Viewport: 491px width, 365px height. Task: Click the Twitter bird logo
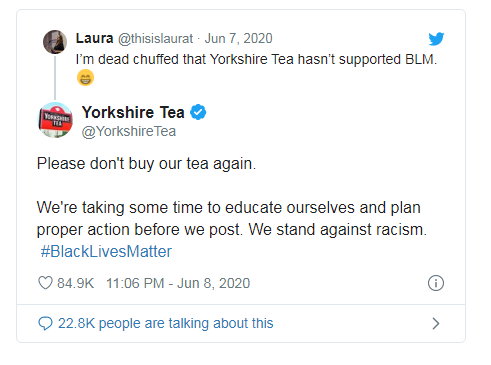click(x=436, y=39)
